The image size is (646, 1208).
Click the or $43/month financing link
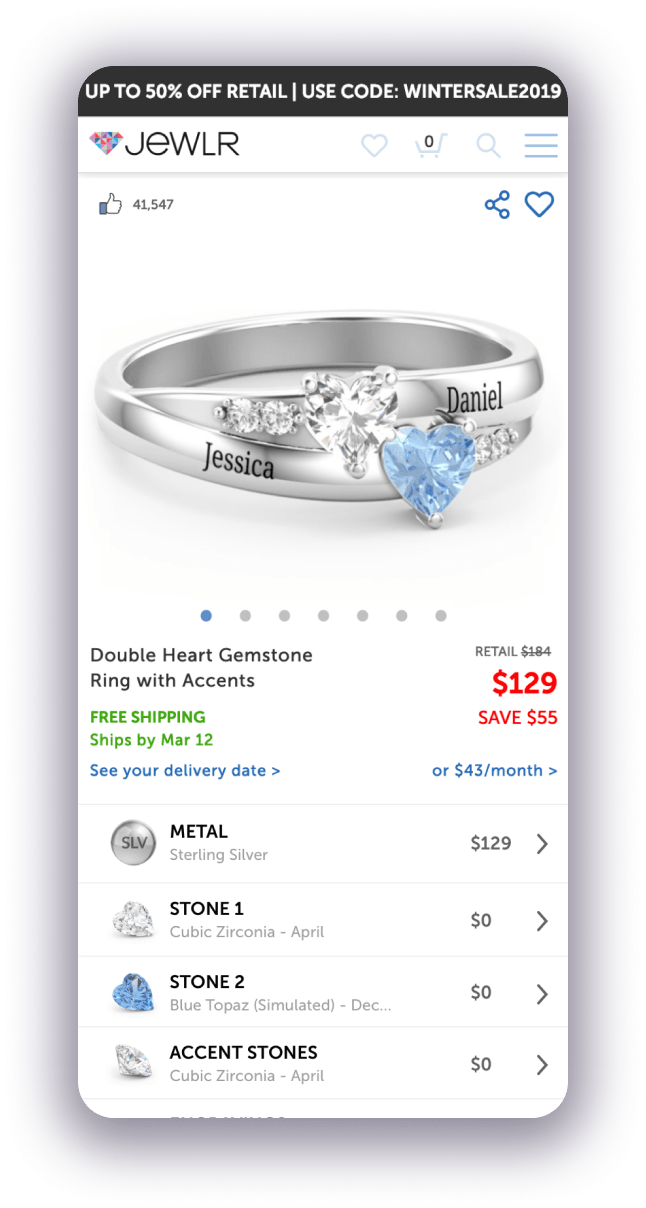495,771
